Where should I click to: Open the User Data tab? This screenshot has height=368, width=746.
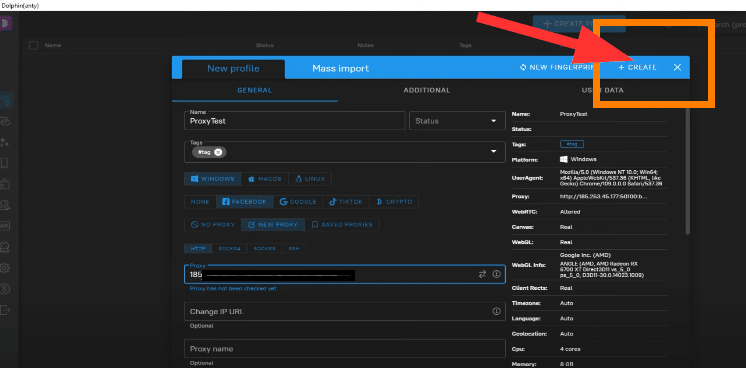(x=602, y=90)
